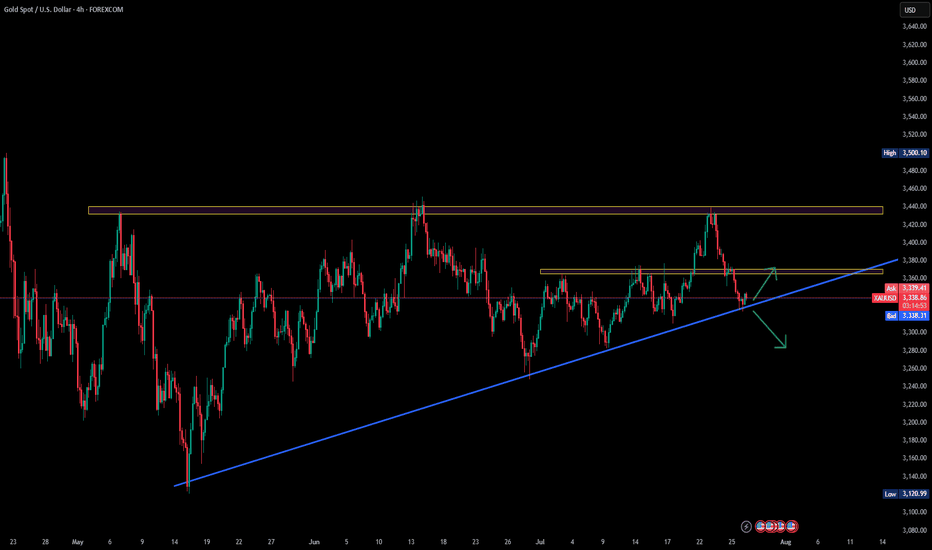The width and height of the screenshot is (932, 550).
Task: Click the 3,560.00 price axis label
Action: [914, 99]
